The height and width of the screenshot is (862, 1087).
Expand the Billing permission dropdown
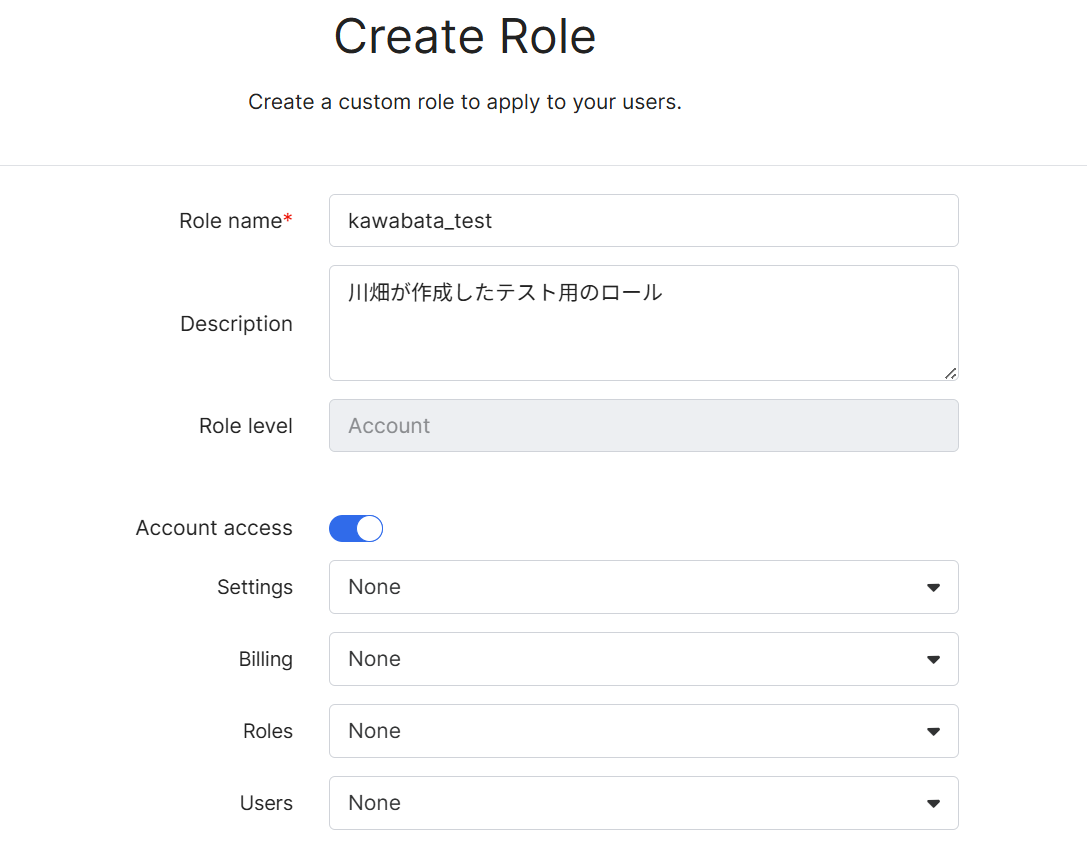click(643, 659)
